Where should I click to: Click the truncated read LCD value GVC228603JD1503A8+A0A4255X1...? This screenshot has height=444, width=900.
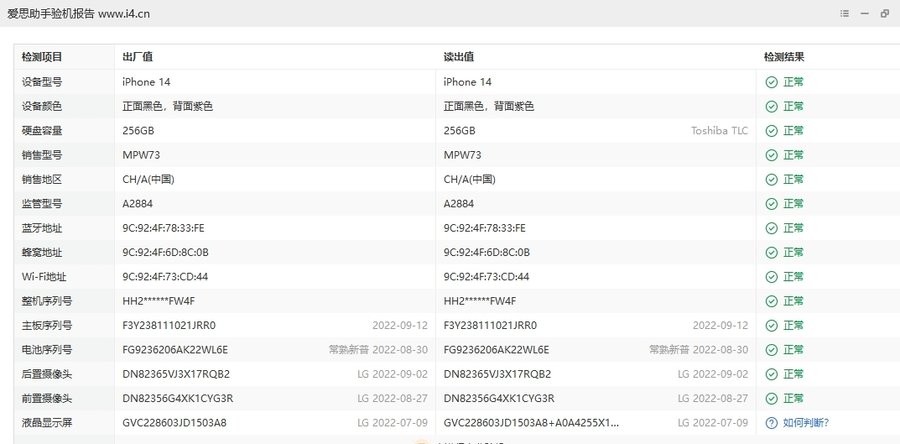coord(532,423)
